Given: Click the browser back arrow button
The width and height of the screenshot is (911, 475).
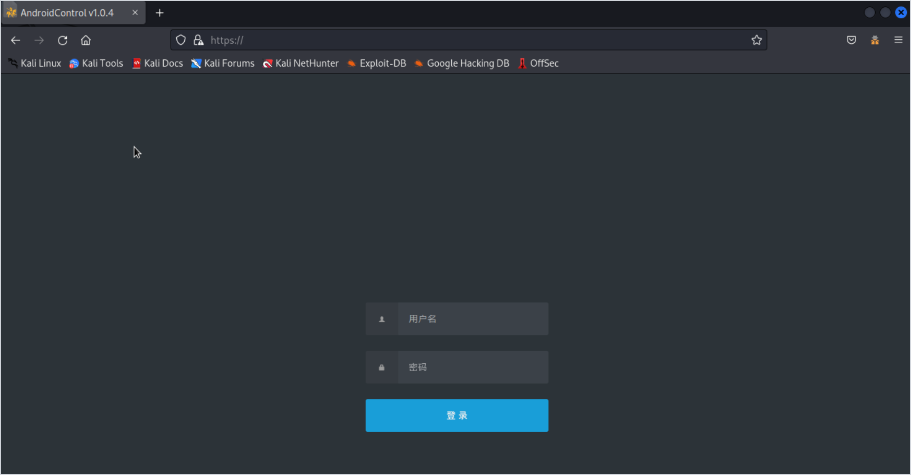Looking at the screenshot, I should tap(15, 40).
